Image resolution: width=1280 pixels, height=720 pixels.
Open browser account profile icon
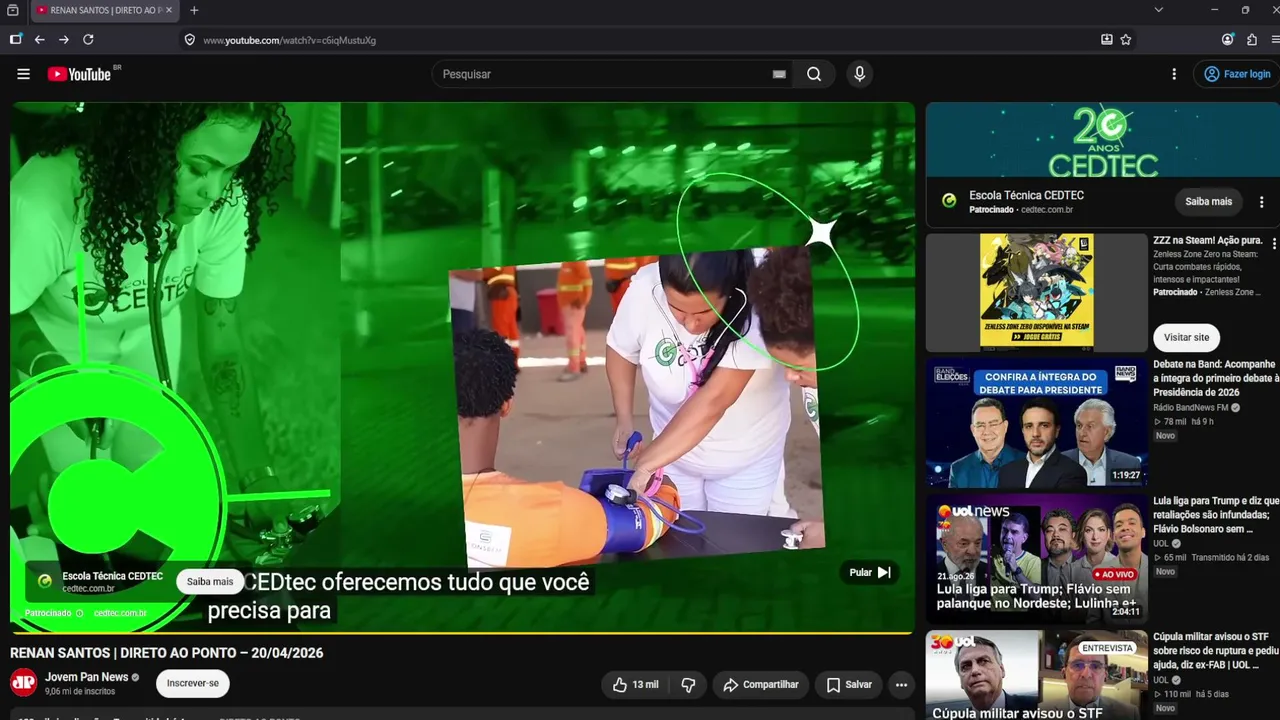pyautogui.click(x=1228, y=40)
